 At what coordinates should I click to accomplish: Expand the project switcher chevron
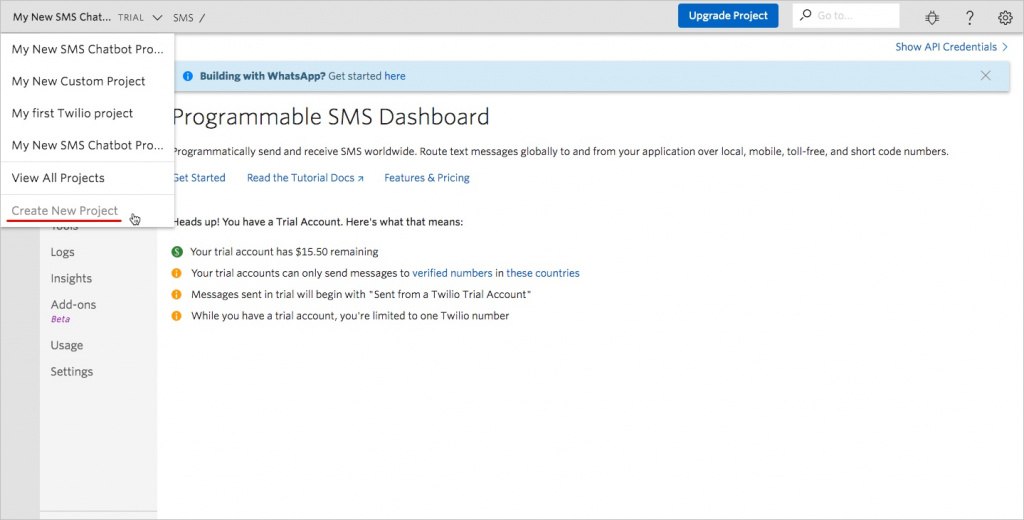(x=158, y=17)
